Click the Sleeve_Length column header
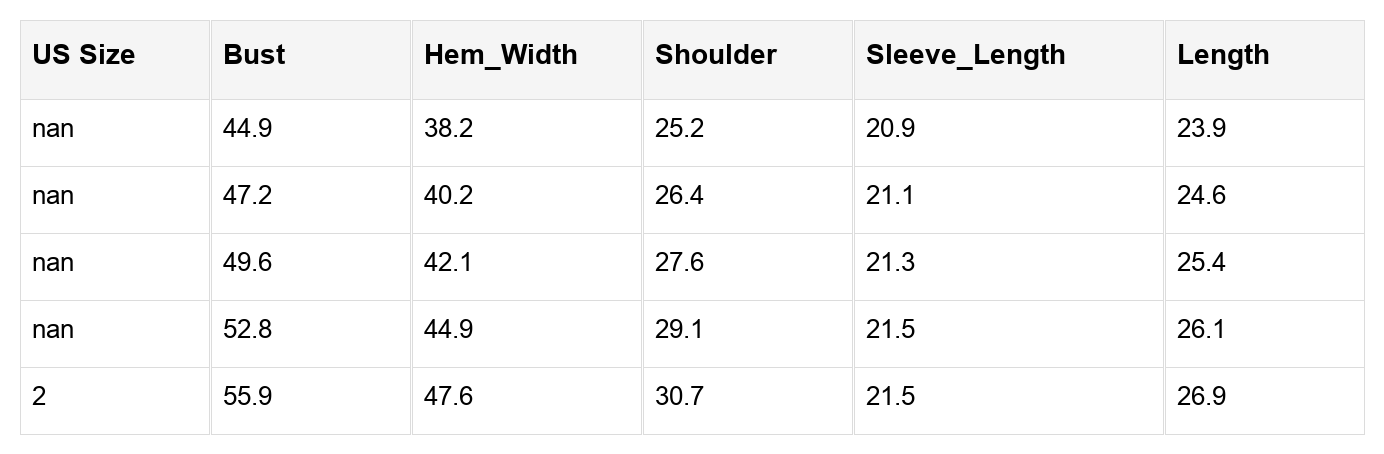The image size is (1384, 454). point(965,55)
